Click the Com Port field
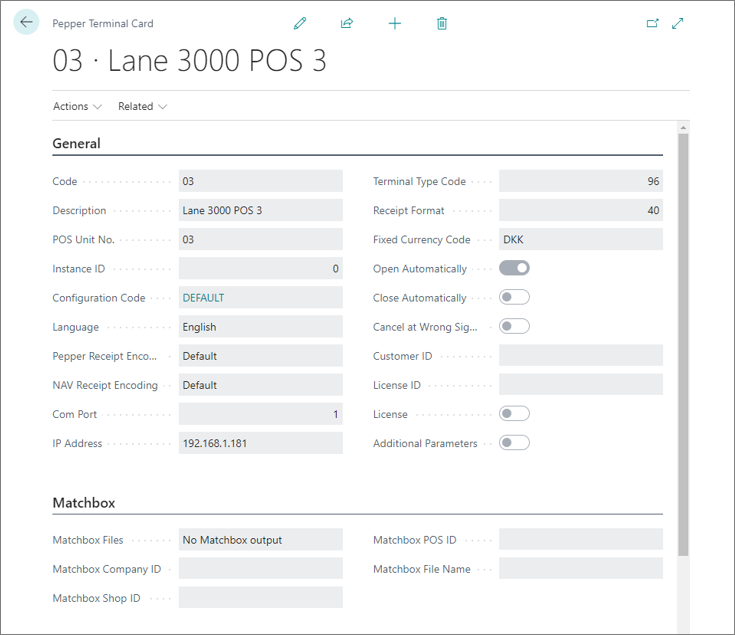The width and height of the screenshot is (735, 635). pos(261,413)
